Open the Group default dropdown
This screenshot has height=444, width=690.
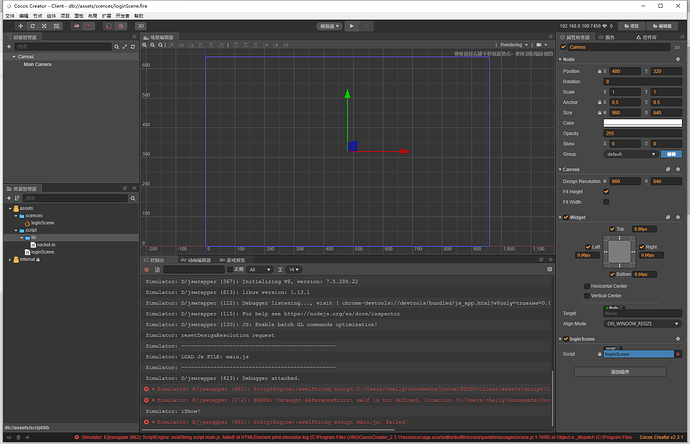[631, 154]
